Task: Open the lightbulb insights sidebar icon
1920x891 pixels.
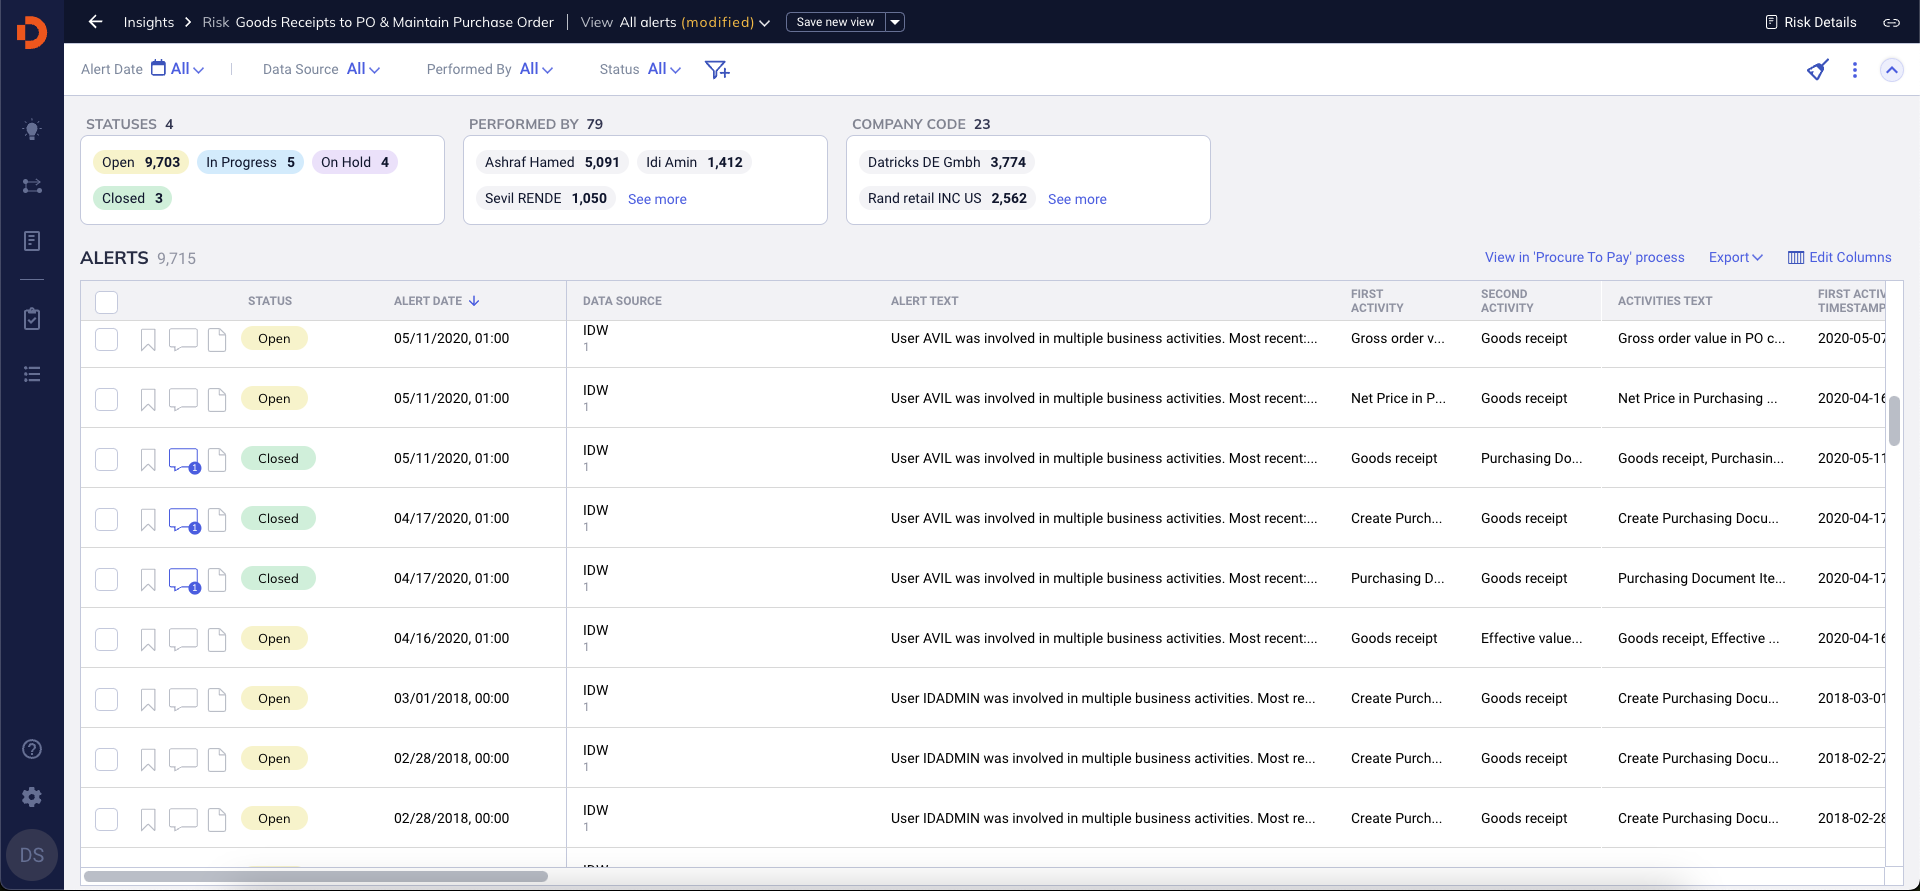Action: tap(32, 129)
